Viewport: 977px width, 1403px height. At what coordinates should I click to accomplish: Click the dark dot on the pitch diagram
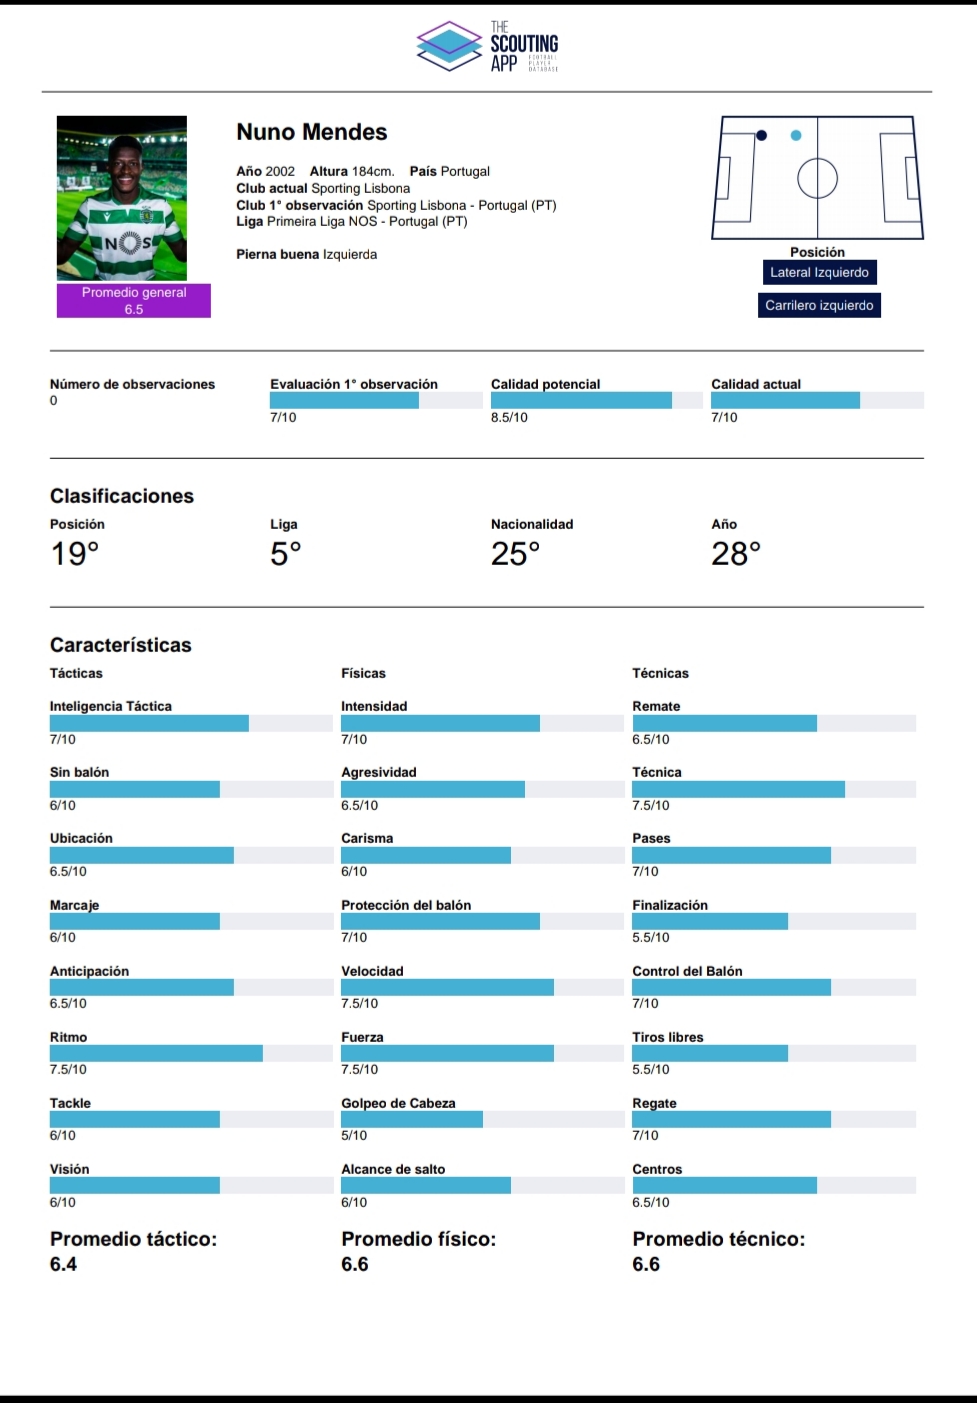(x=761, y=136)
